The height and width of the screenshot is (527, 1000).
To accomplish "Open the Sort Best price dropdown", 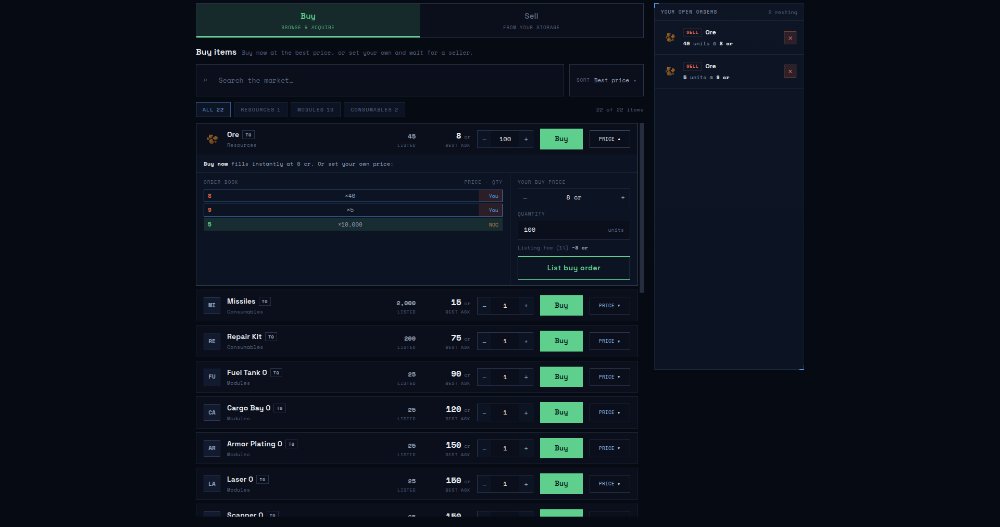I will [606, 80].
